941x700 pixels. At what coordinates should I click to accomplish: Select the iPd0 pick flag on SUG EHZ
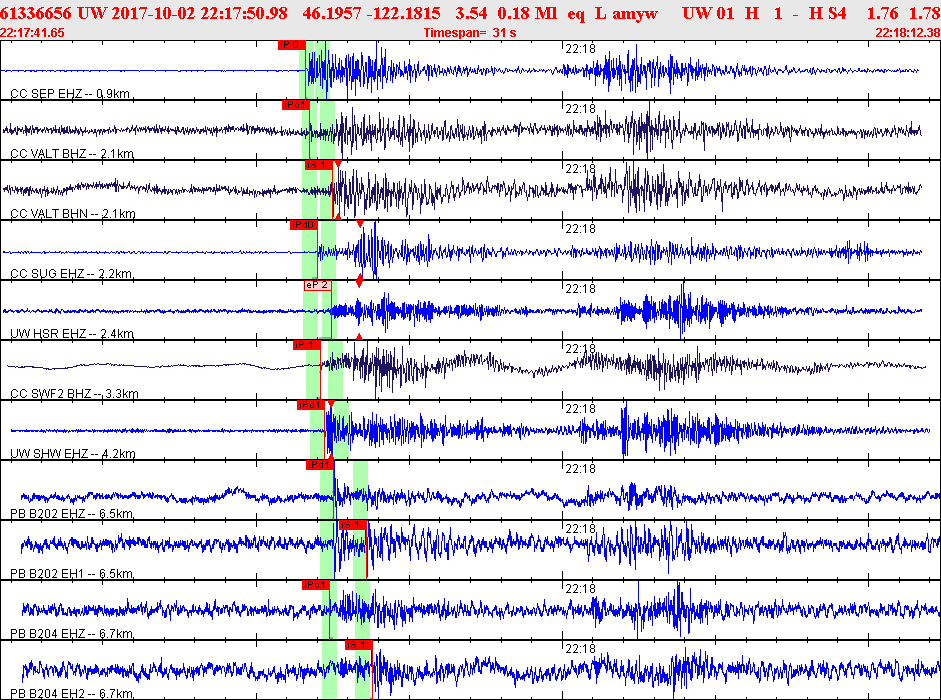(304, 225)
